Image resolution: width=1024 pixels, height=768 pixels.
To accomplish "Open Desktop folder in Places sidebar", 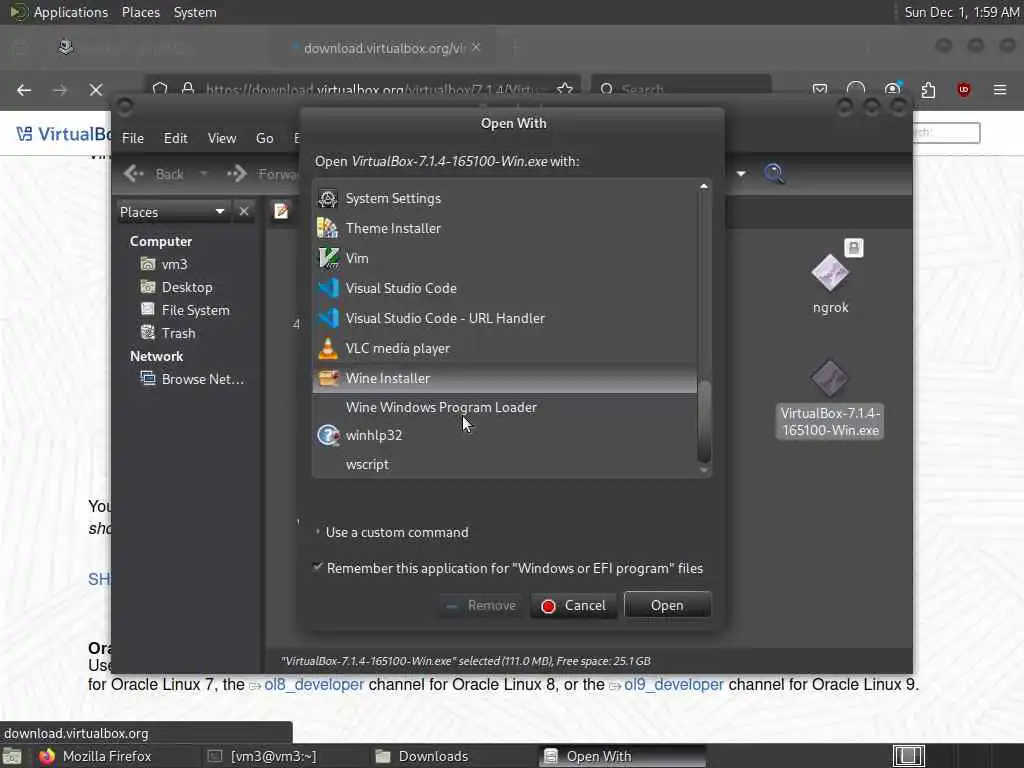I will tap(176, 287).
